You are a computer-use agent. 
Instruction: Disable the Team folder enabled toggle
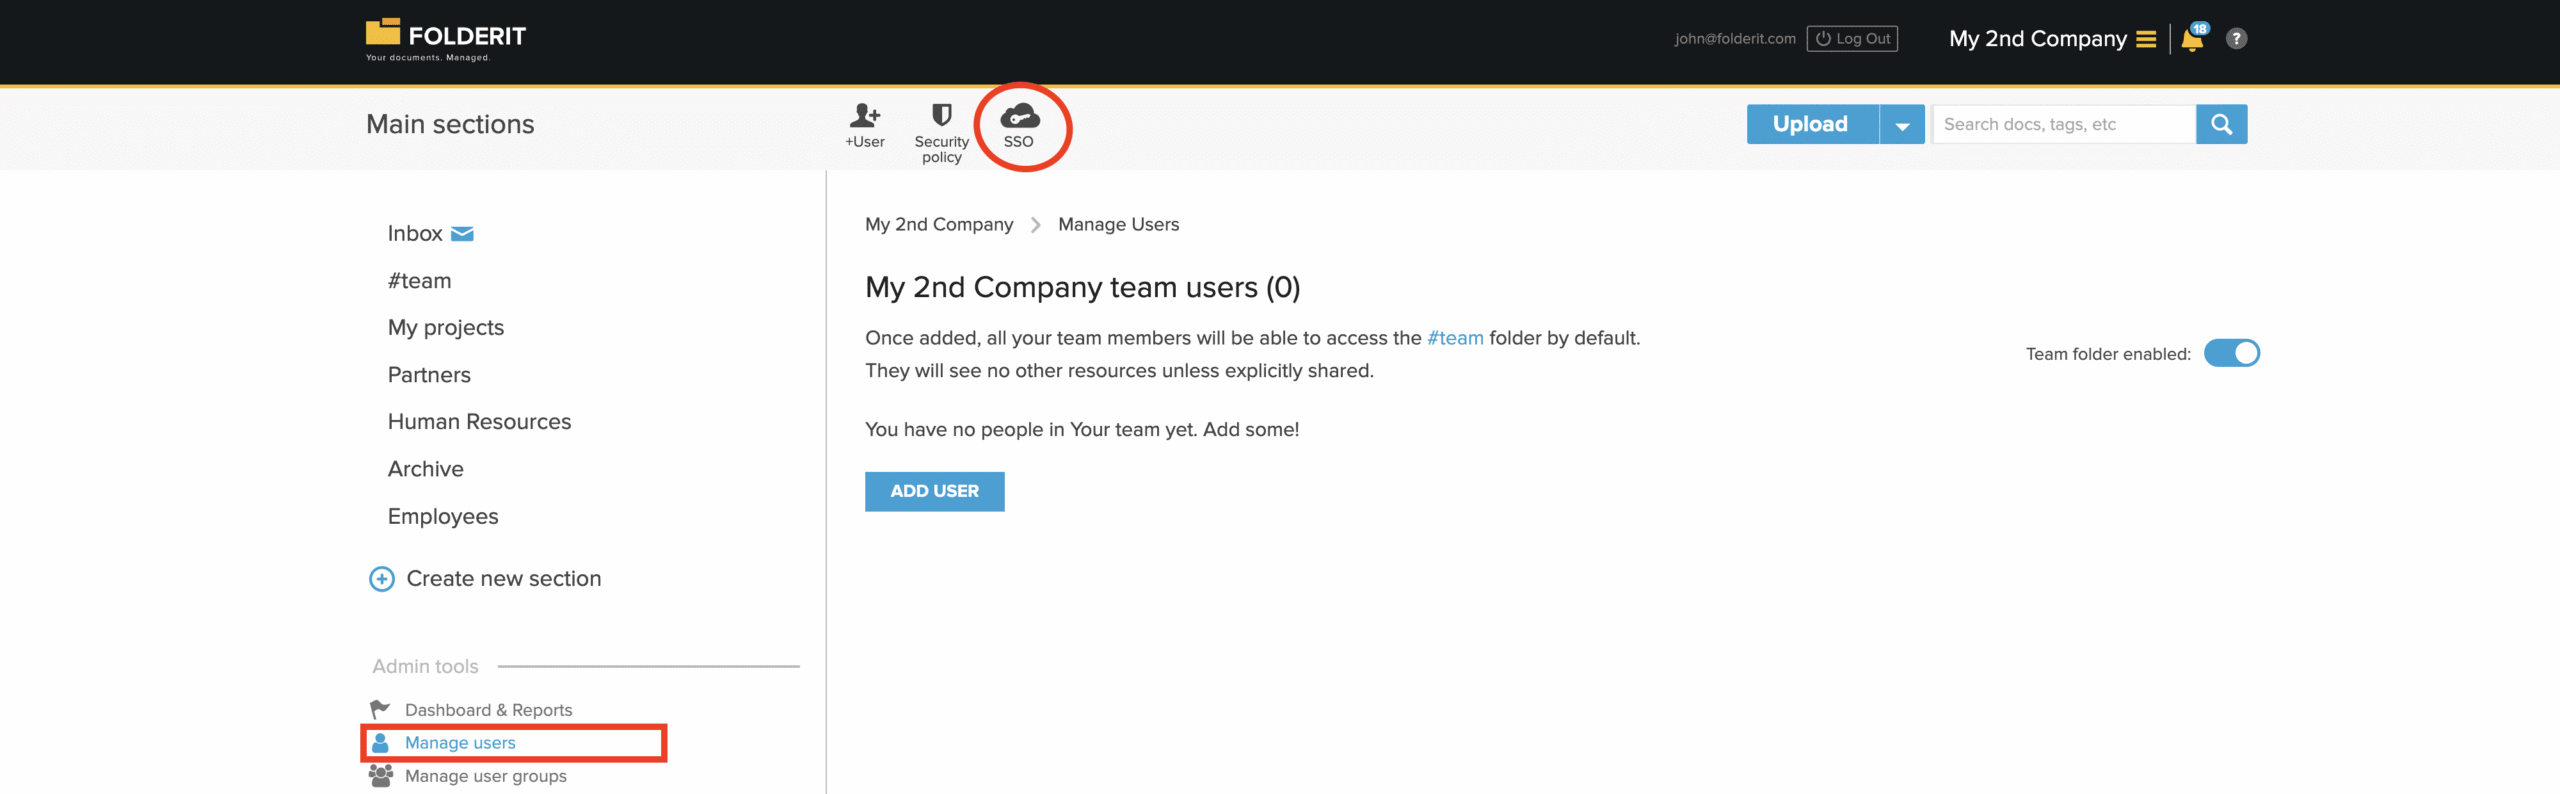[2231, 353]
